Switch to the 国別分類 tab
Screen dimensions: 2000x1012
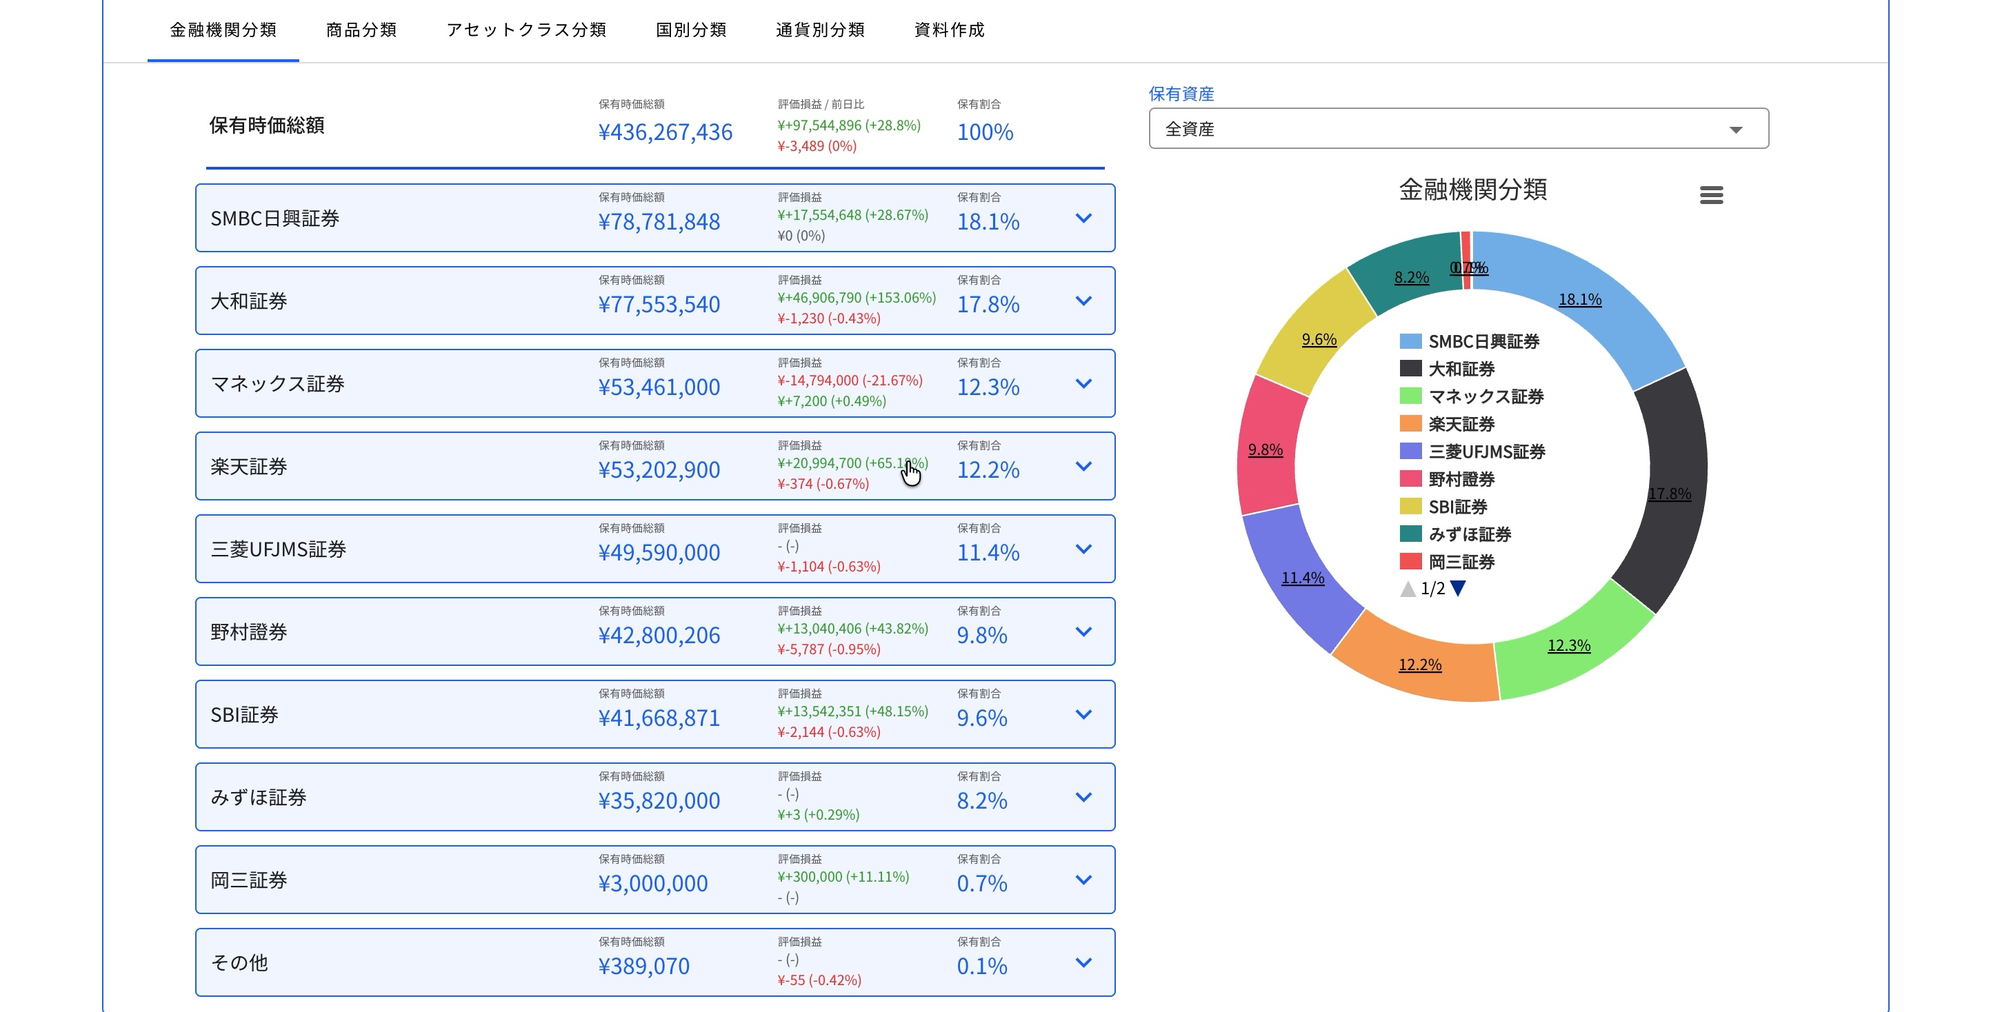point(691,30)
